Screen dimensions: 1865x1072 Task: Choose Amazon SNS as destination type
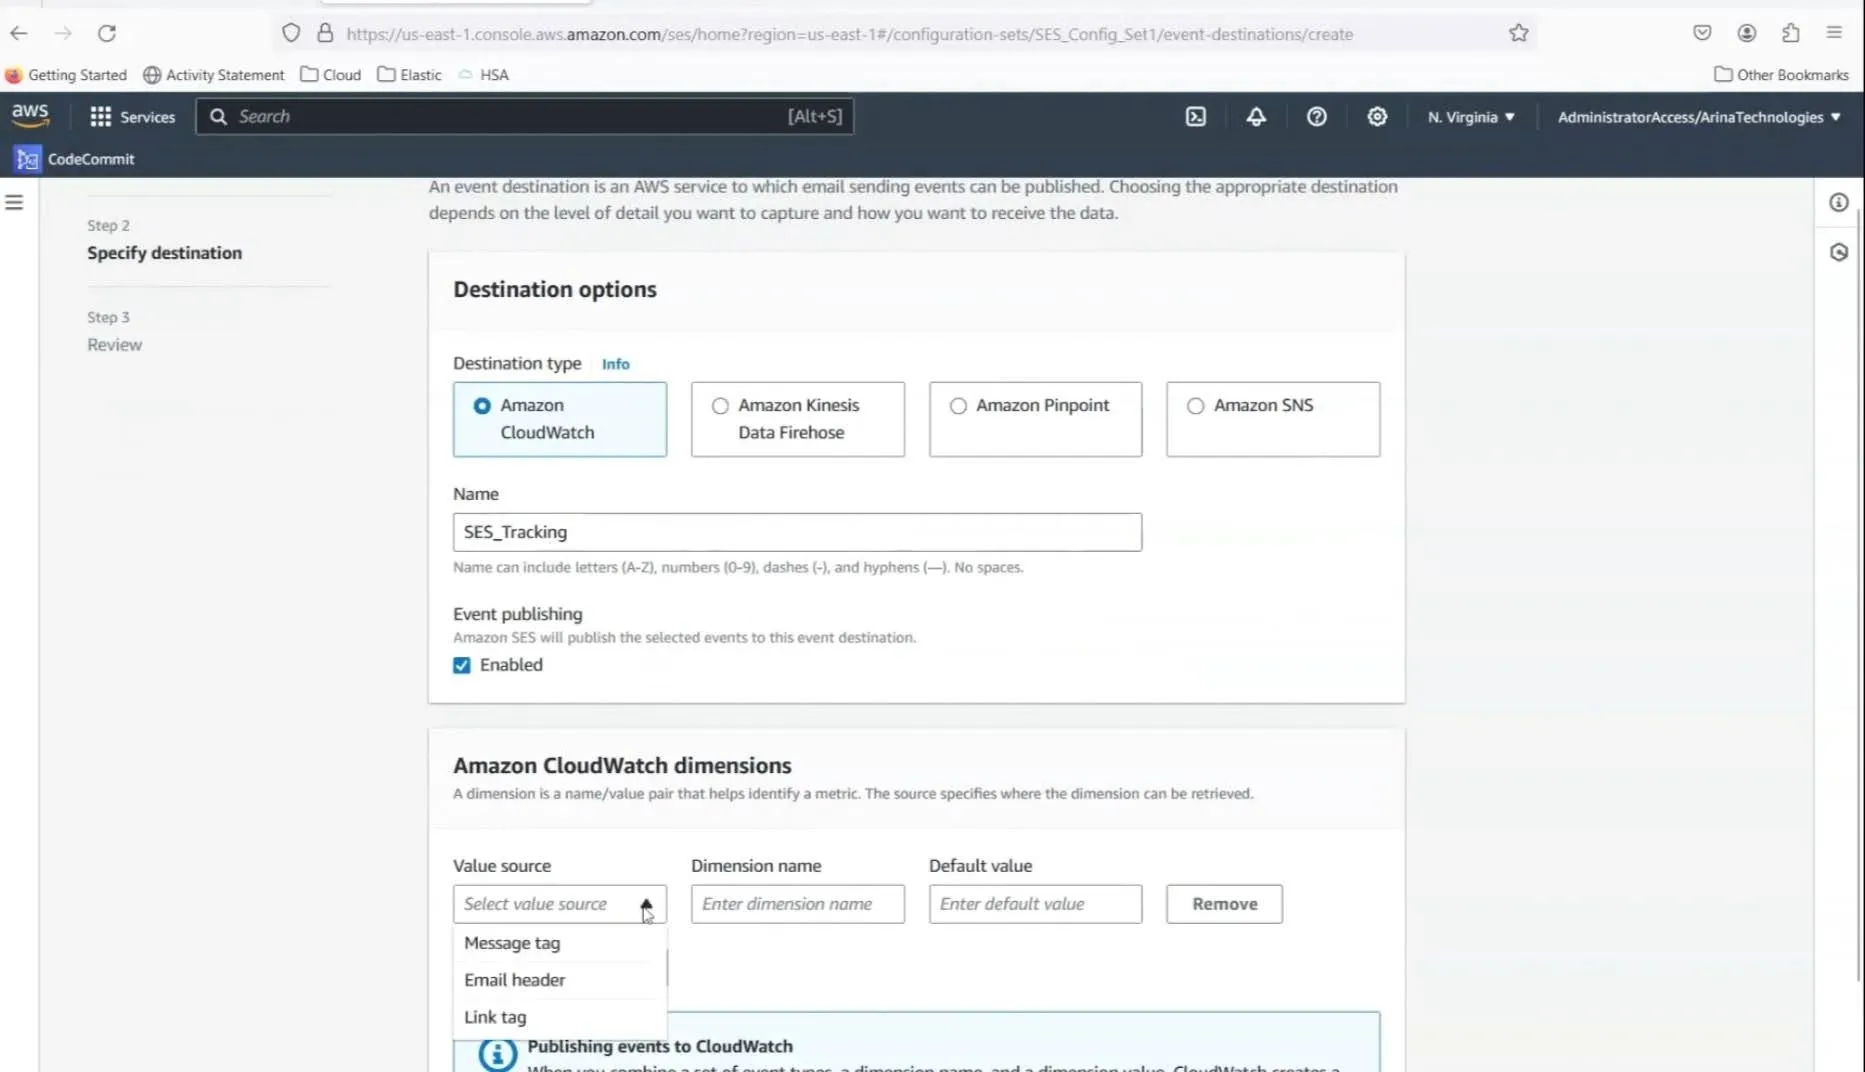(x=1195, y=406)
